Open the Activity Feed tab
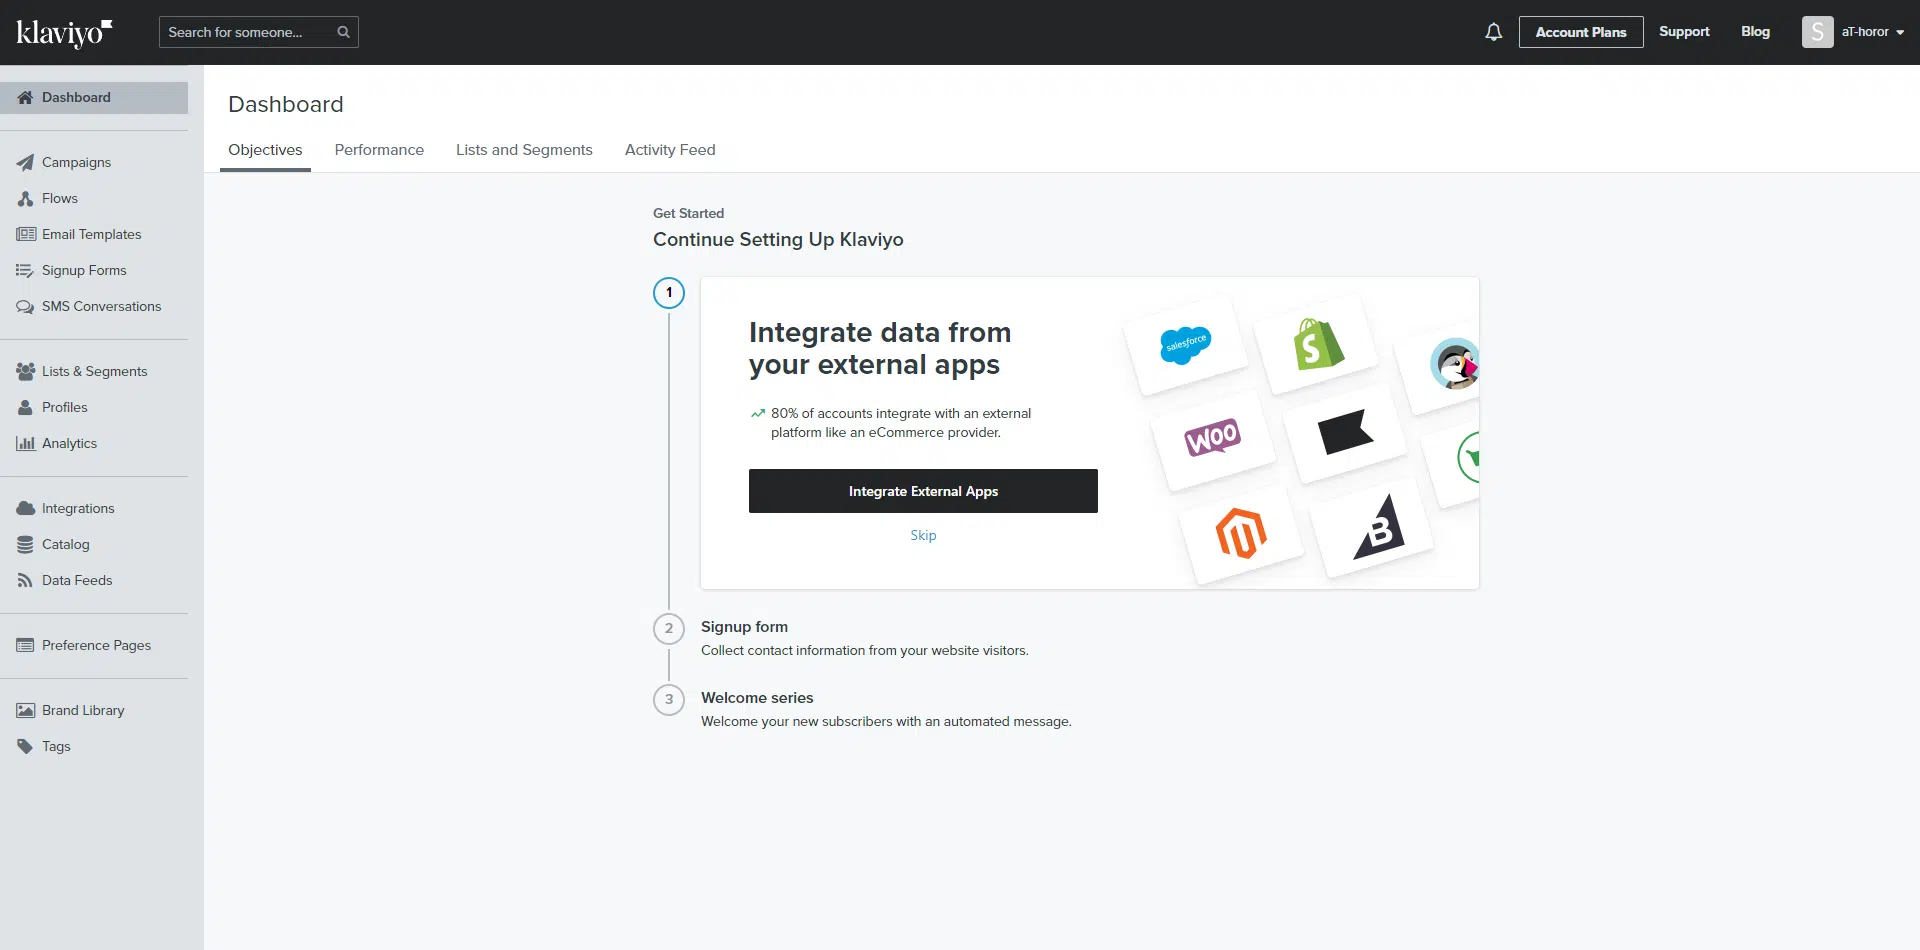The height and width of the screenshot is (950, 1920). point(670,150)
